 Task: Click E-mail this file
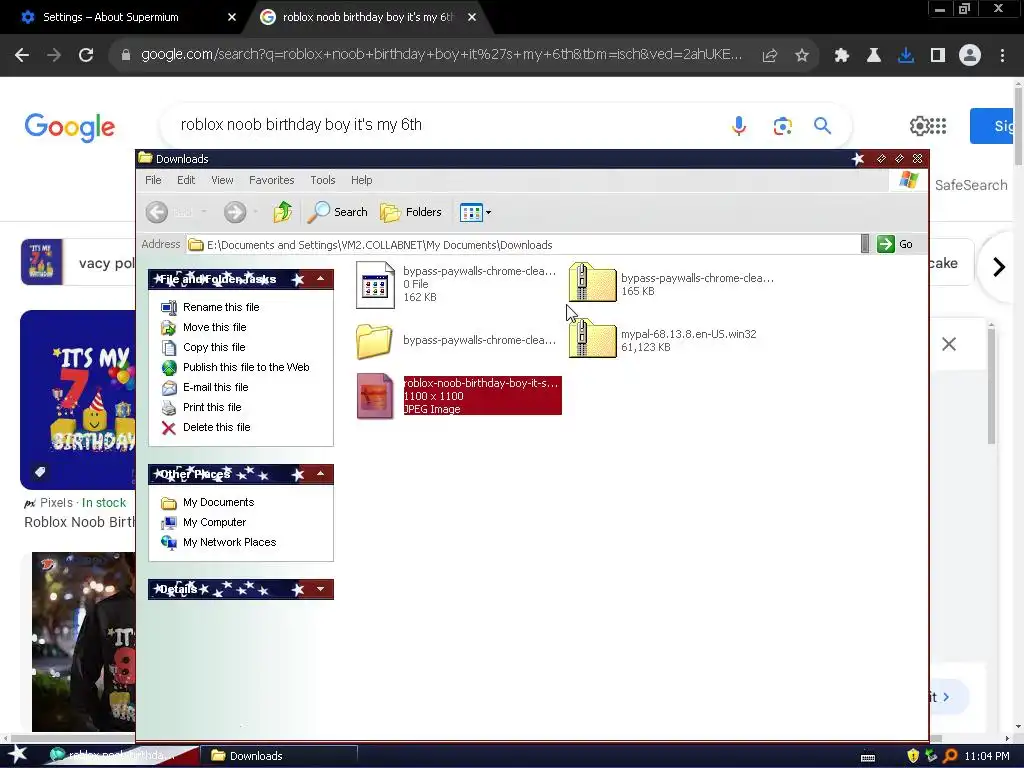[x=216, y=387]
